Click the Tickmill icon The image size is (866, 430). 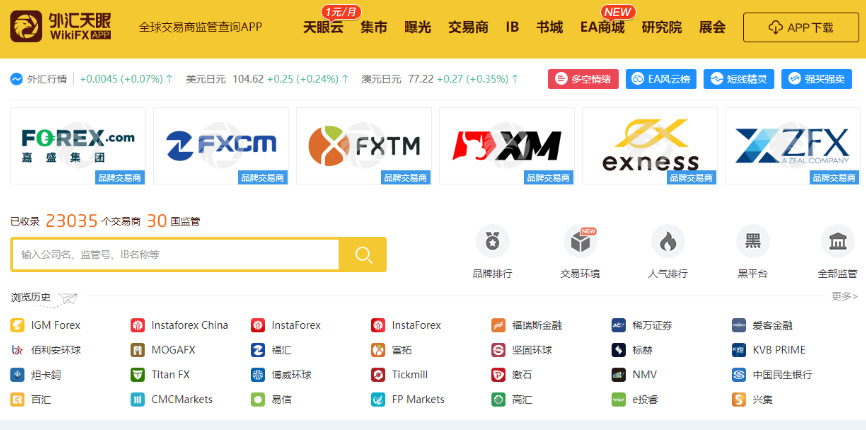click(x=378, y=375)
